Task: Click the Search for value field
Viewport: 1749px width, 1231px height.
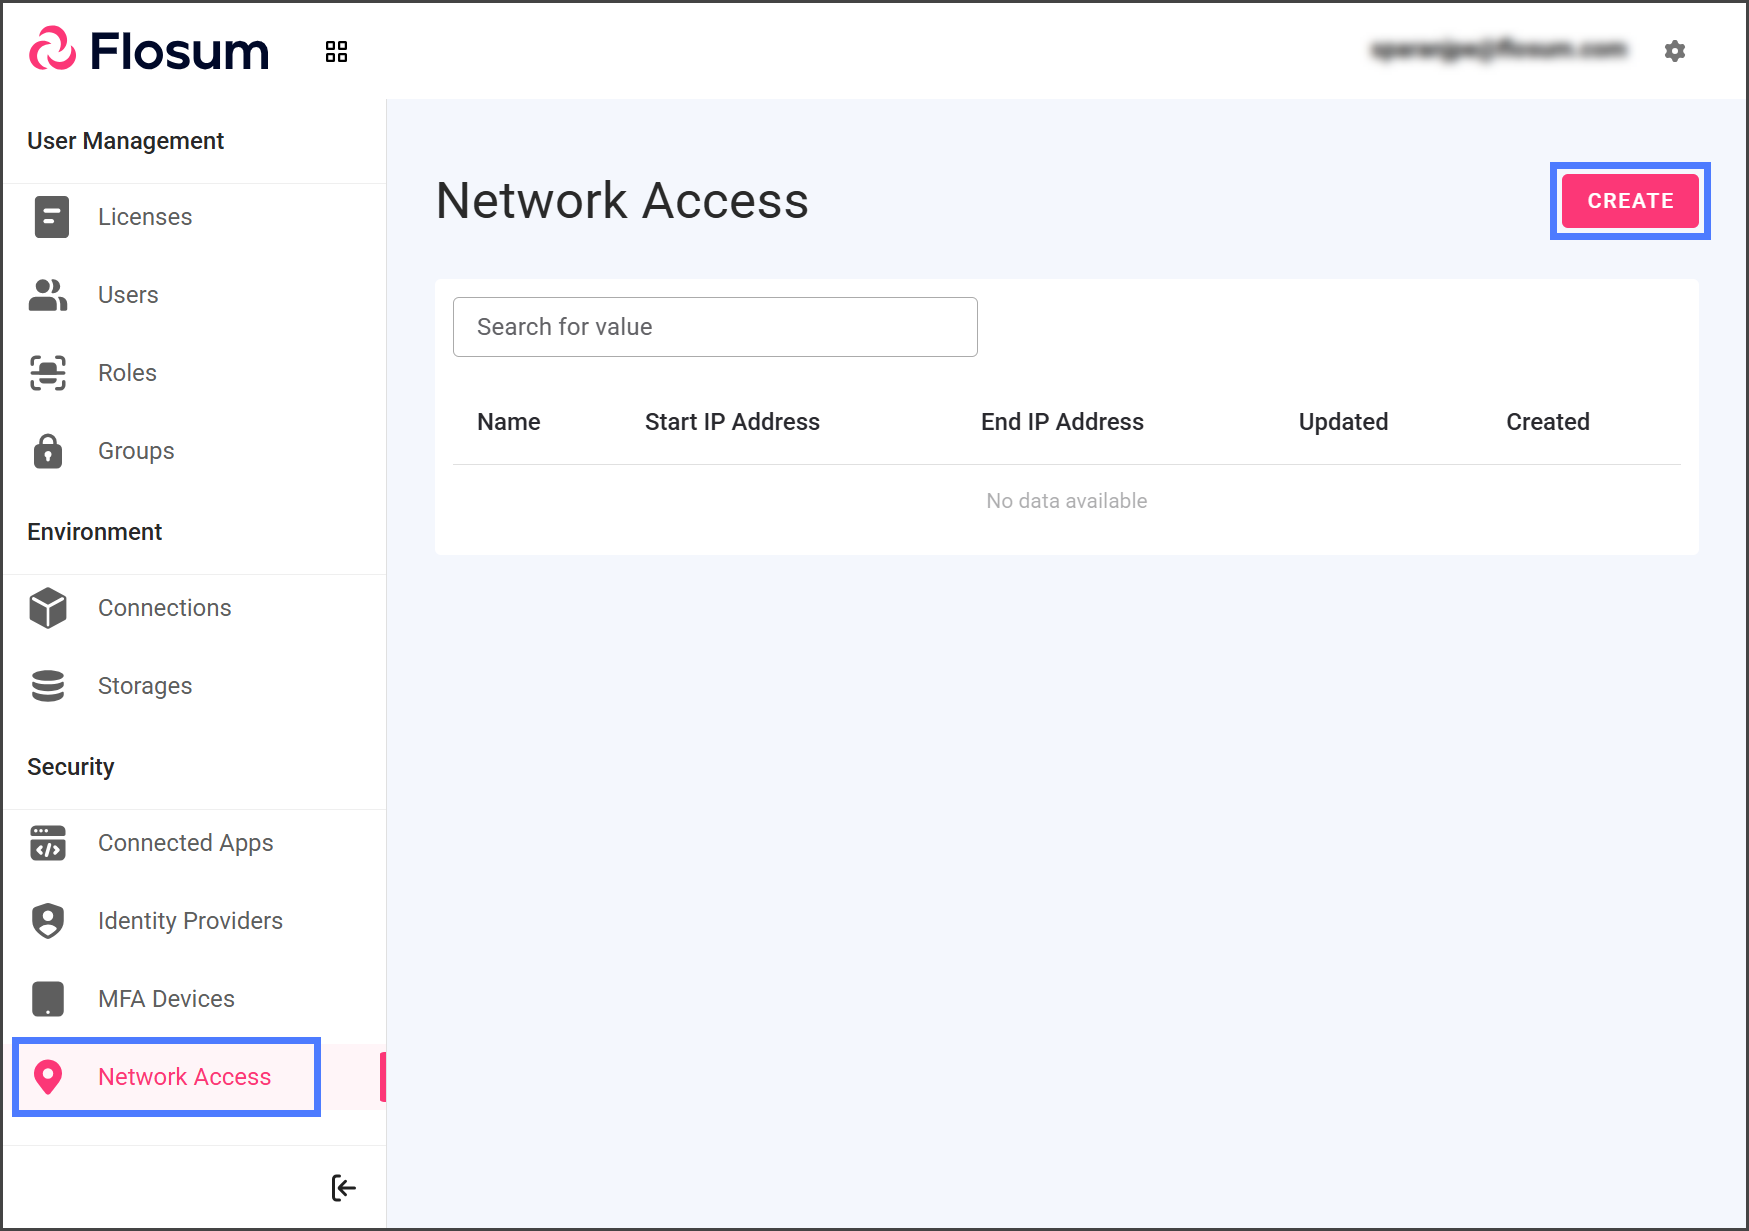Action: 715,327
